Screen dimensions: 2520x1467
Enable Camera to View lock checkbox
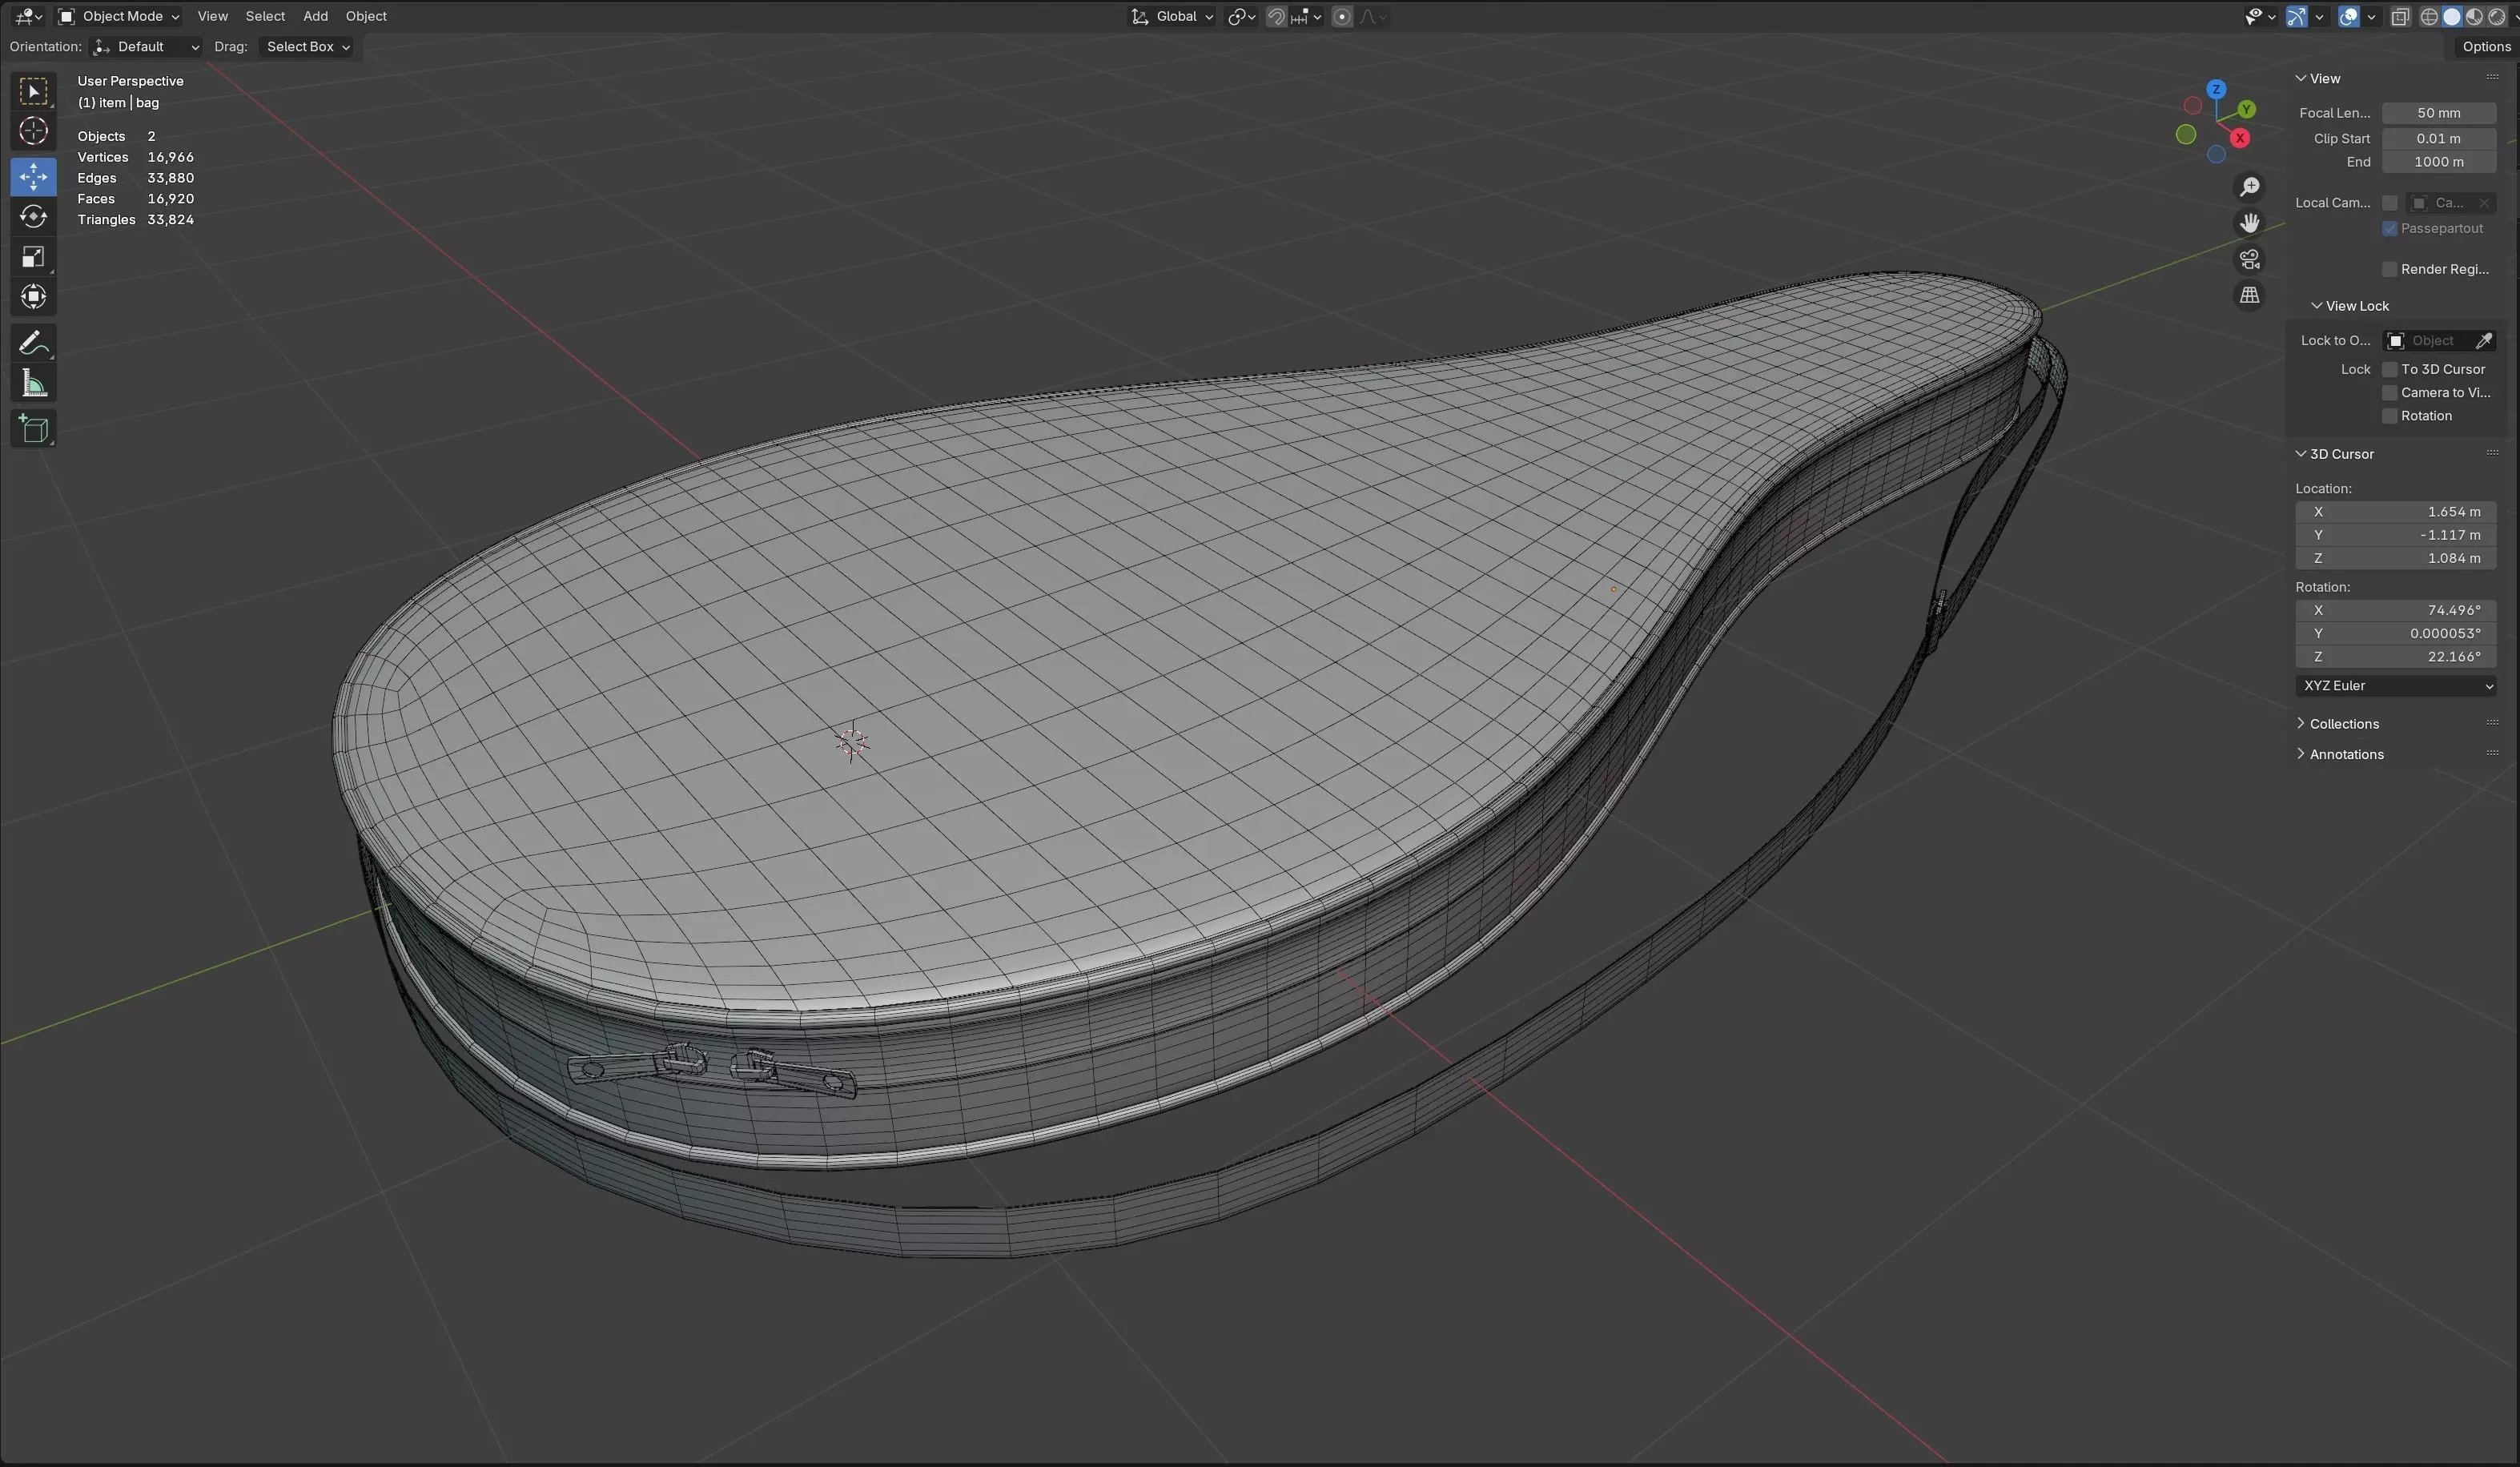tap(2390, 393)
